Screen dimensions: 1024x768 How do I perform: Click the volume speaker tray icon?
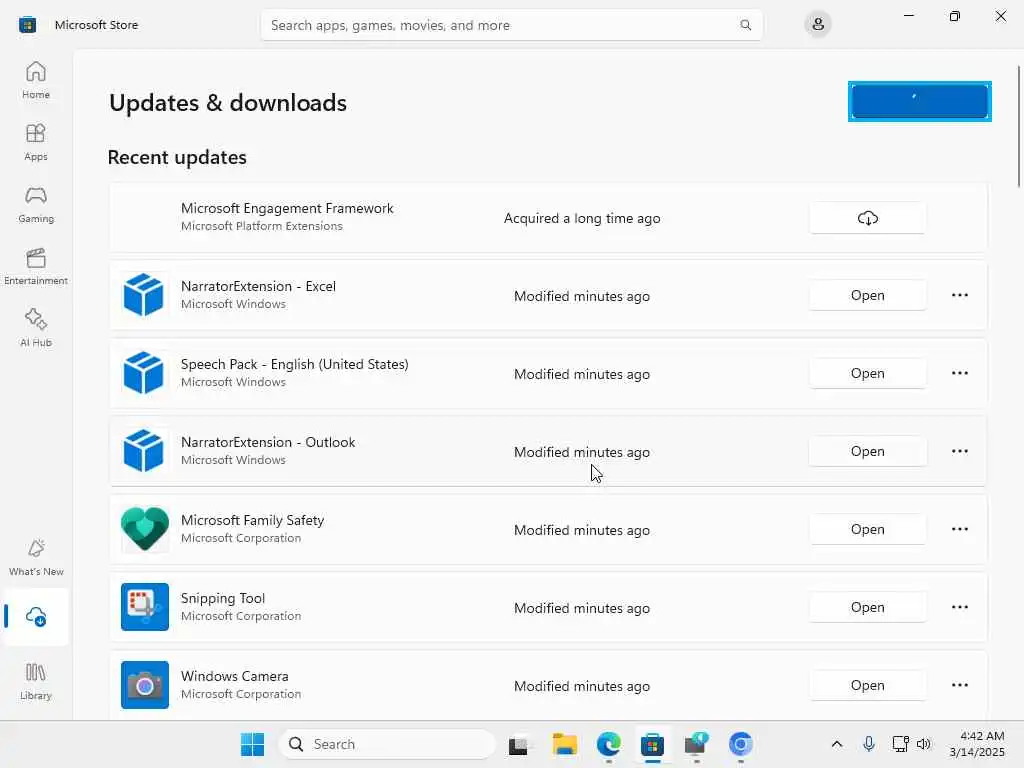[923, 744]
